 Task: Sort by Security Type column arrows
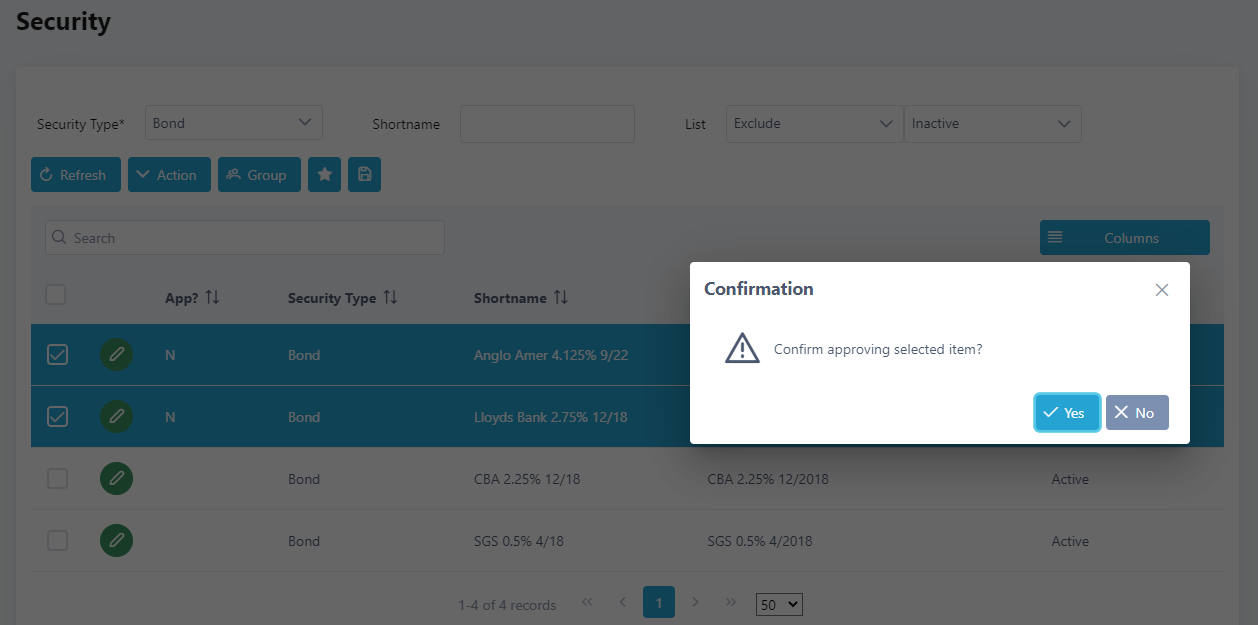[390, 298]
